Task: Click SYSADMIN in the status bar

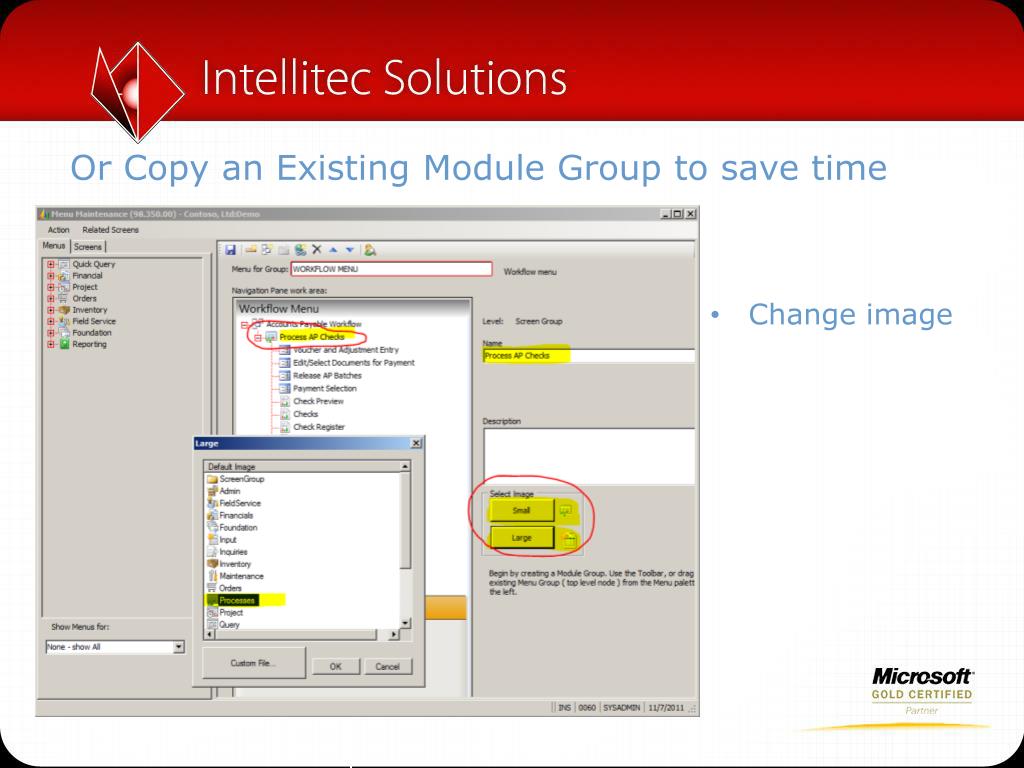Action: 621,708
